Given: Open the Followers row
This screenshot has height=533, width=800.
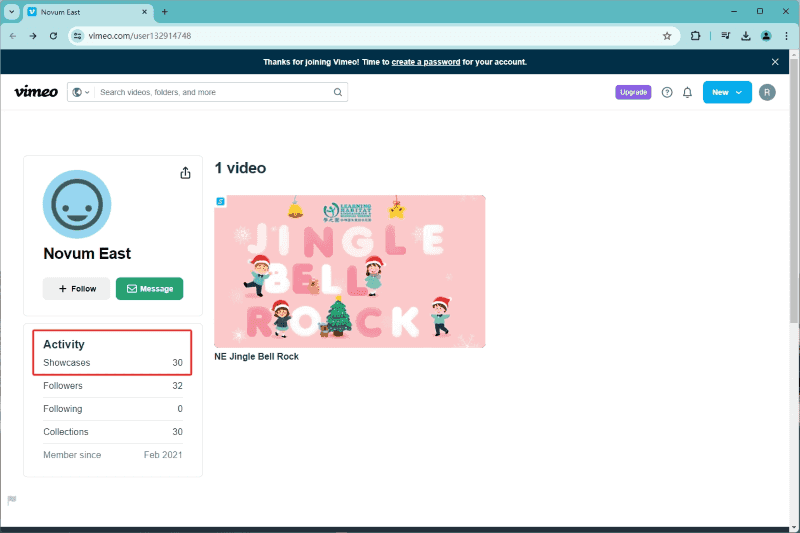Looking at the screenshot, I should 113,386.
